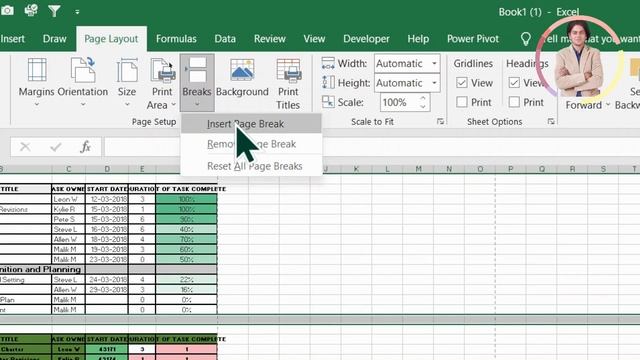Select column C header
The height and width of the screenshot is (360, 640).
[x=69, y=169]
